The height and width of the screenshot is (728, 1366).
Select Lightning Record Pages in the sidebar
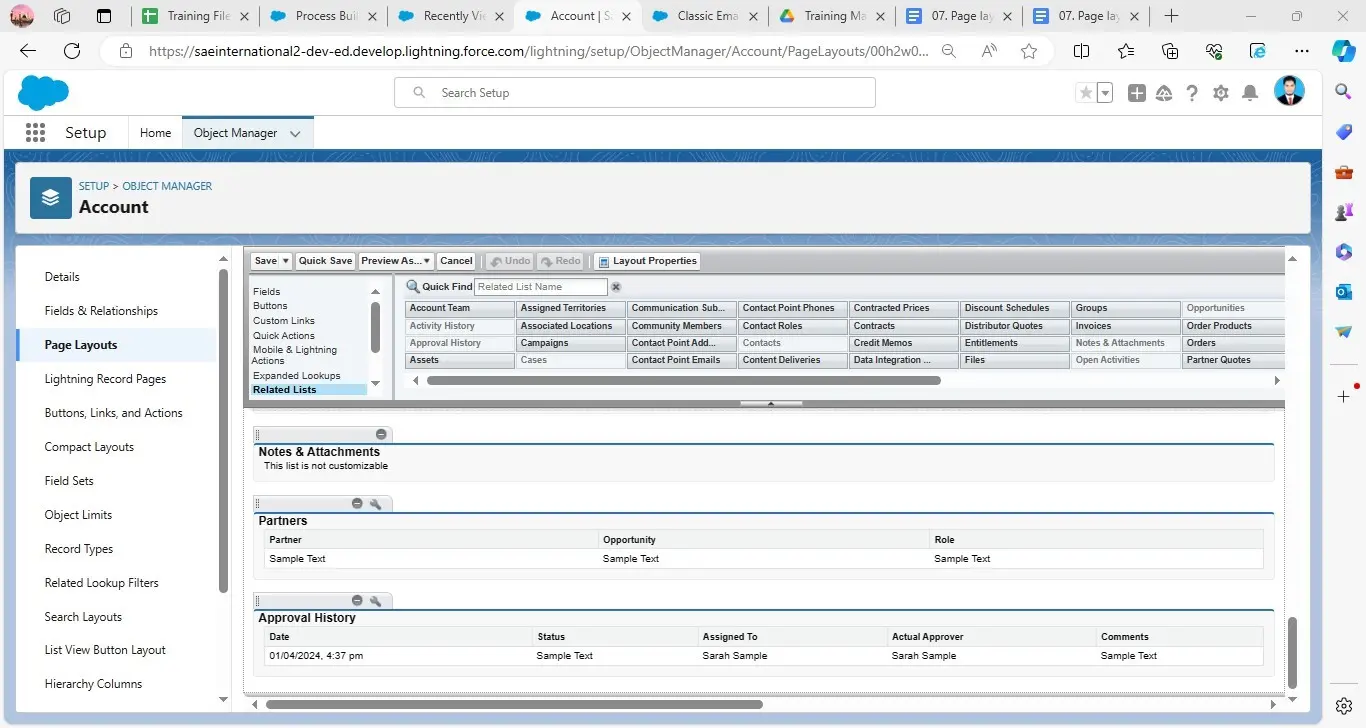105,379
